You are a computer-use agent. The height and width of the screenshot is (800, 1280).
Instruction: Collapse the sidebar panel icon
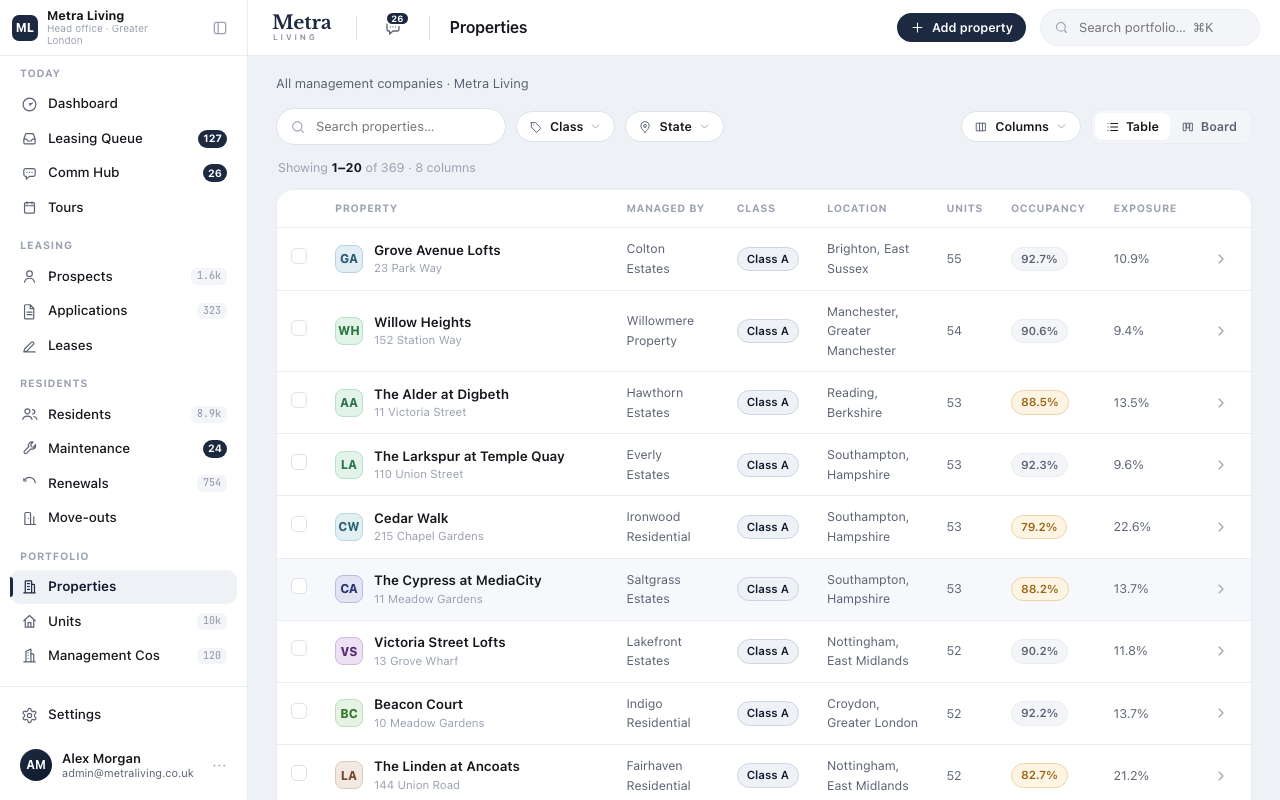[x=220, y=28]
